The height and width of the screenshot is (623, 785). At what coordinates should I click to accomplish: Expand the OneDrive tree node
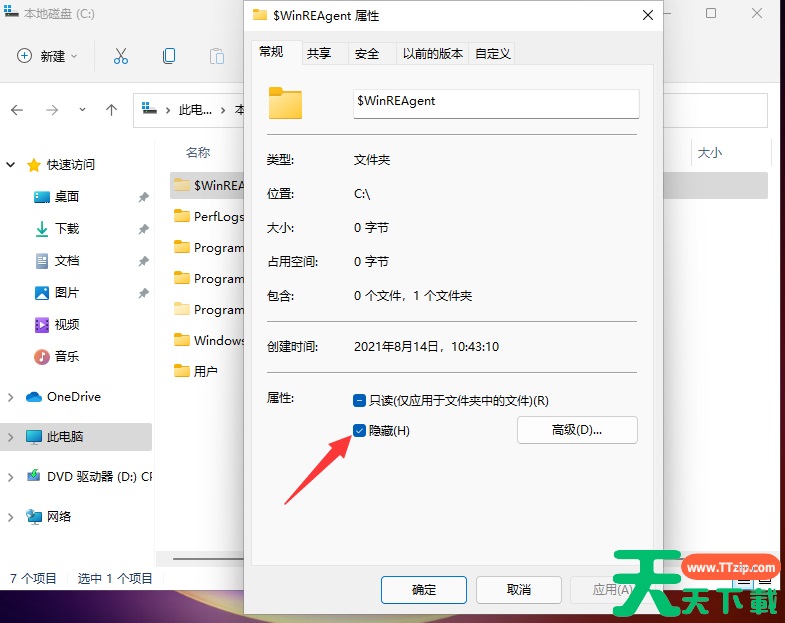pos(11,397)
